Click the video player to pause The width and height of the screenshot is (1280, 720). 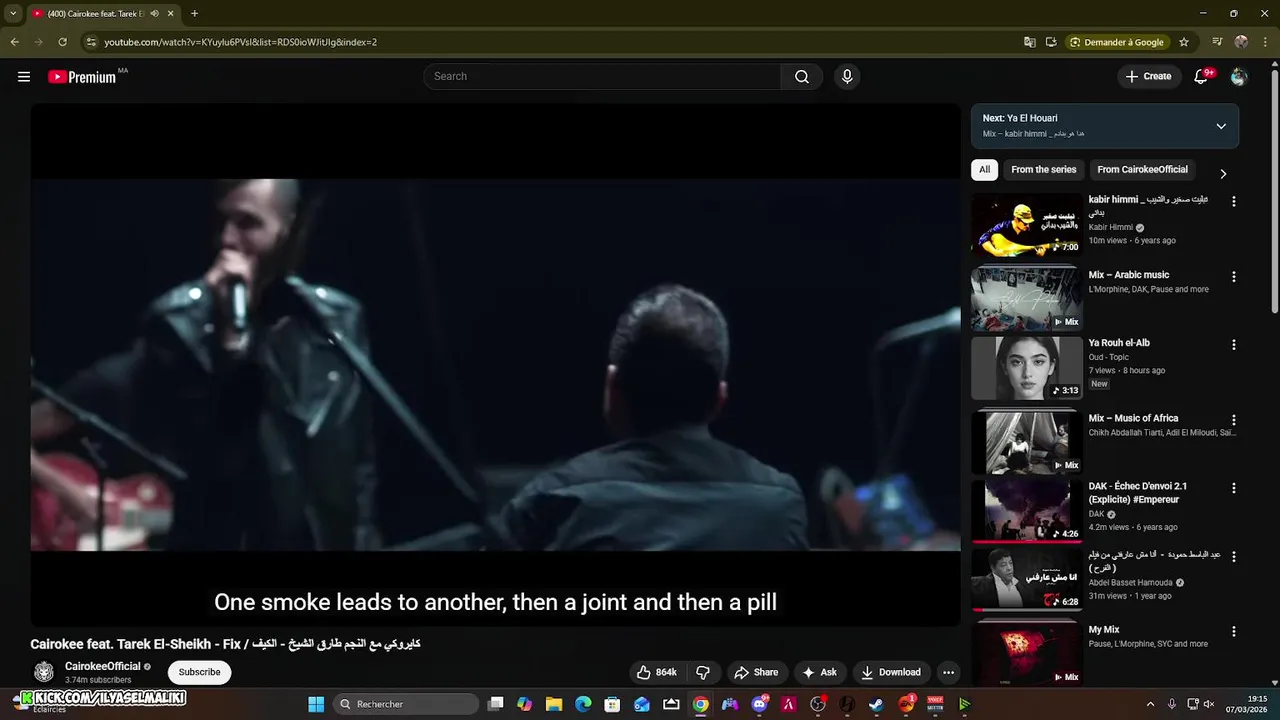click(x=495, y=365)
